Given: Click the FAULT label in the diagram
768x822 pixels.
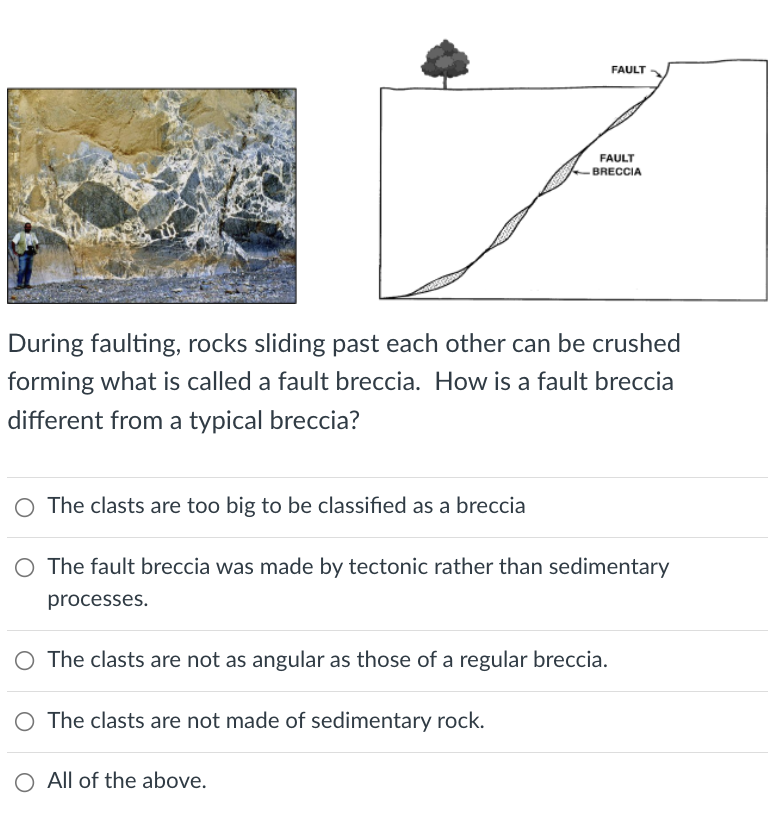Looking at the screenshot, I should pos(628,70).
